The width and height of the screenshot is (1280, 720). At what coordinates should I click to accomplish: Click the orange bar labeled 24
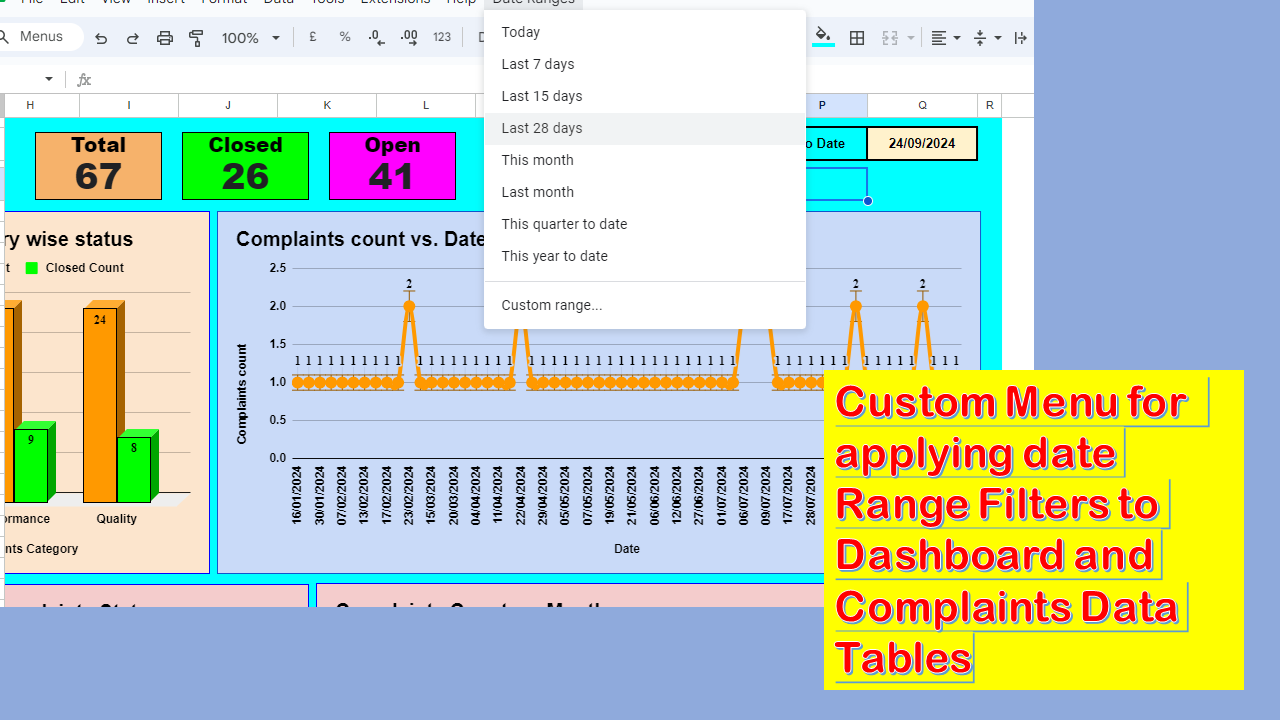coord(100,404)
